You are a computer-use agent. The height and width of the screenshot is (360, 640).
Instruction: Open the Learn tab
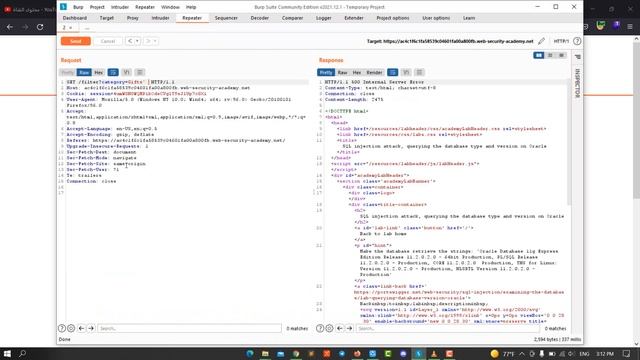[469, 18]
